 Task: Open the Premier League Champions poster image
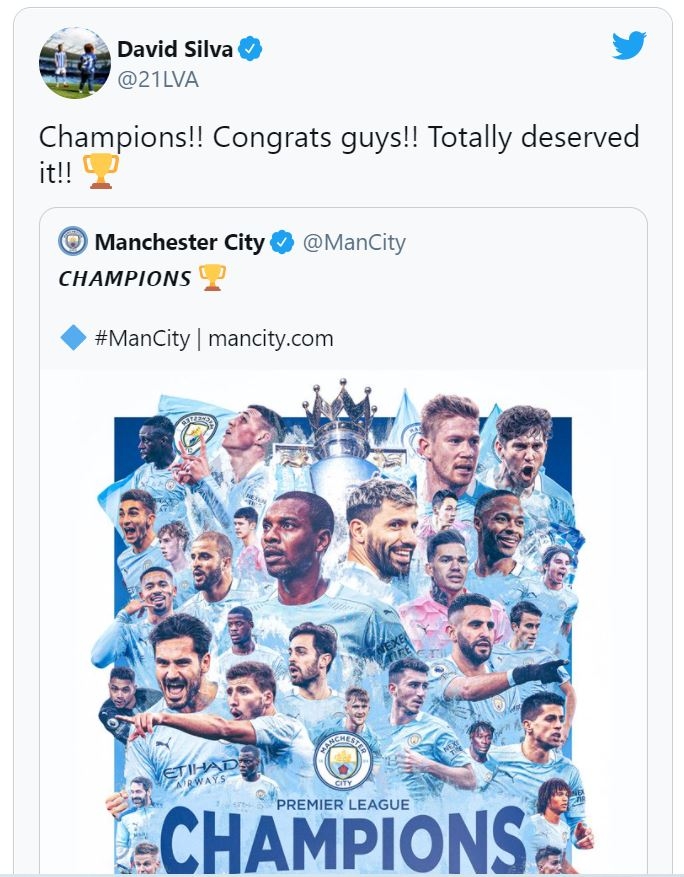pyautogui.click(x=342, y=620)
